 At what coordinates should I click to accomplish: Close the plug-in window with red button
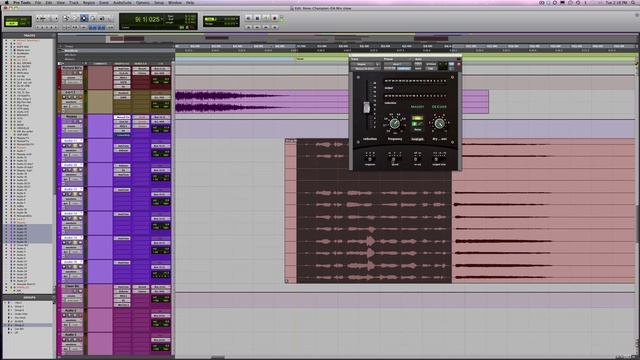(x=459, y=64)
